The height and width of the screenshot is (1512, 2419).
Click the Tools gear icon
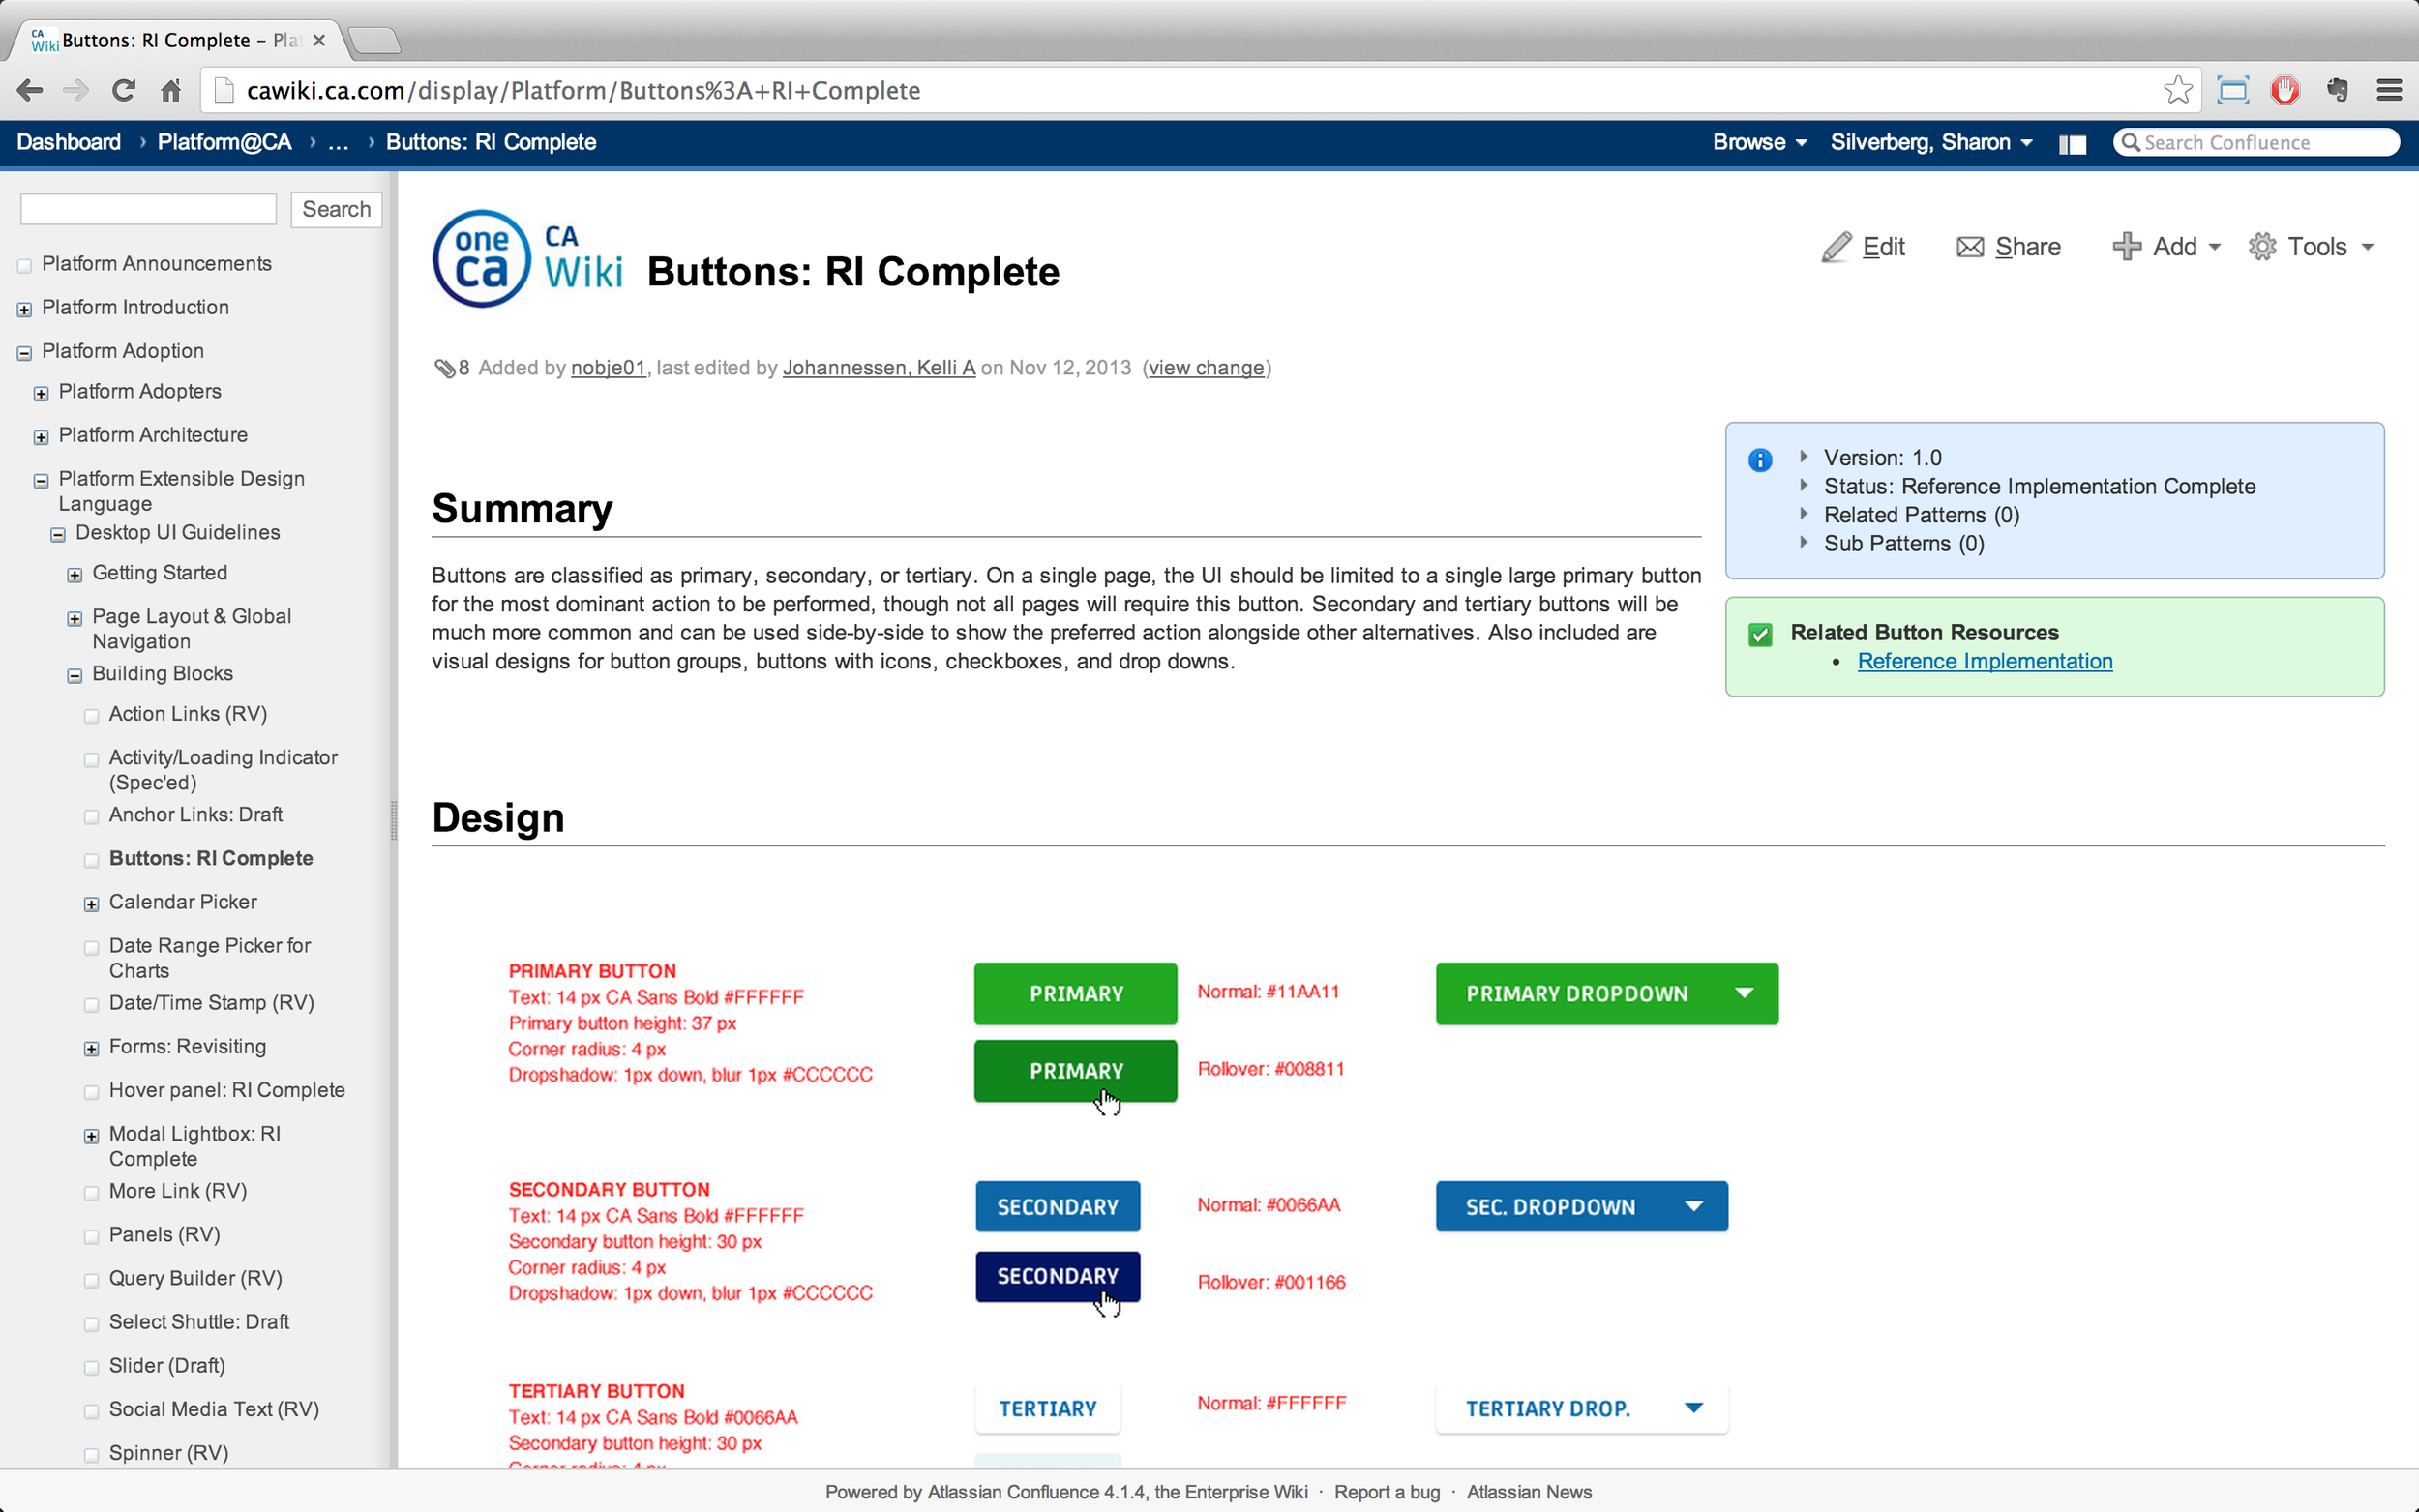2262,247
